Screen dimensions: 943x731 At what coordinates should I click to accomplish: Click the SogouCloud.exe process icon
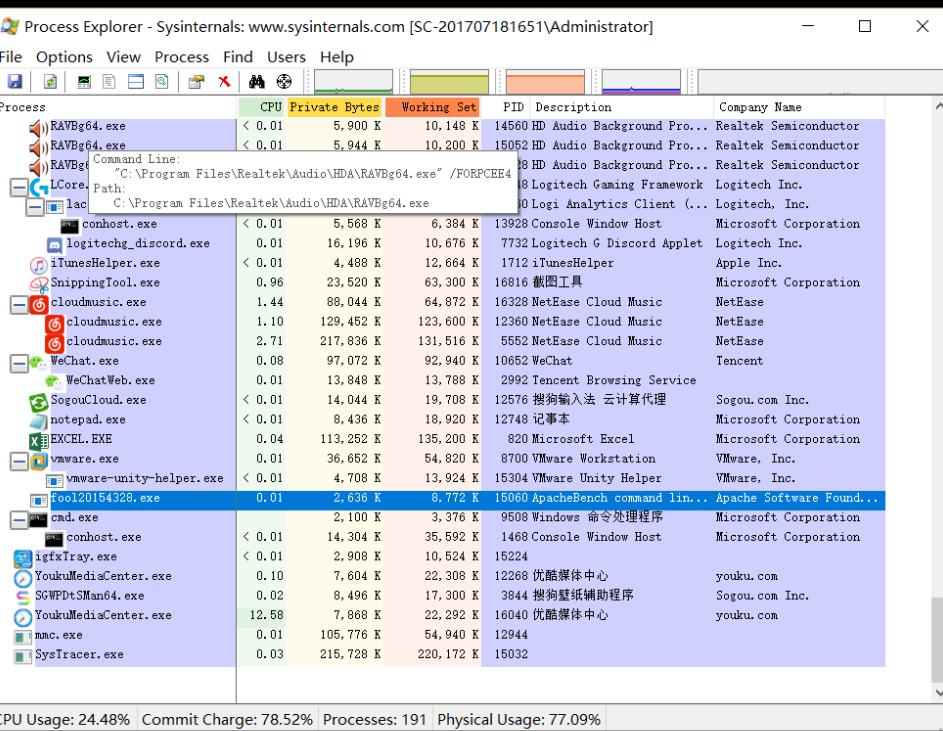coord(38,401)
